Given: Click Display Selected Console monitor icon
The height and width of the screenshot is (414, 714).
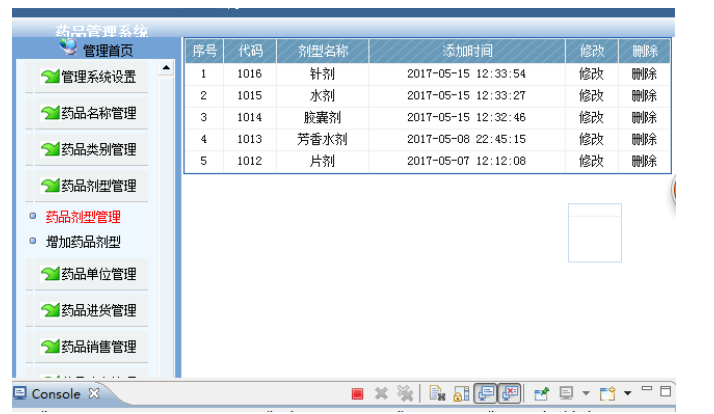Looking at the screenshot, I should click(x=566, y=394).
